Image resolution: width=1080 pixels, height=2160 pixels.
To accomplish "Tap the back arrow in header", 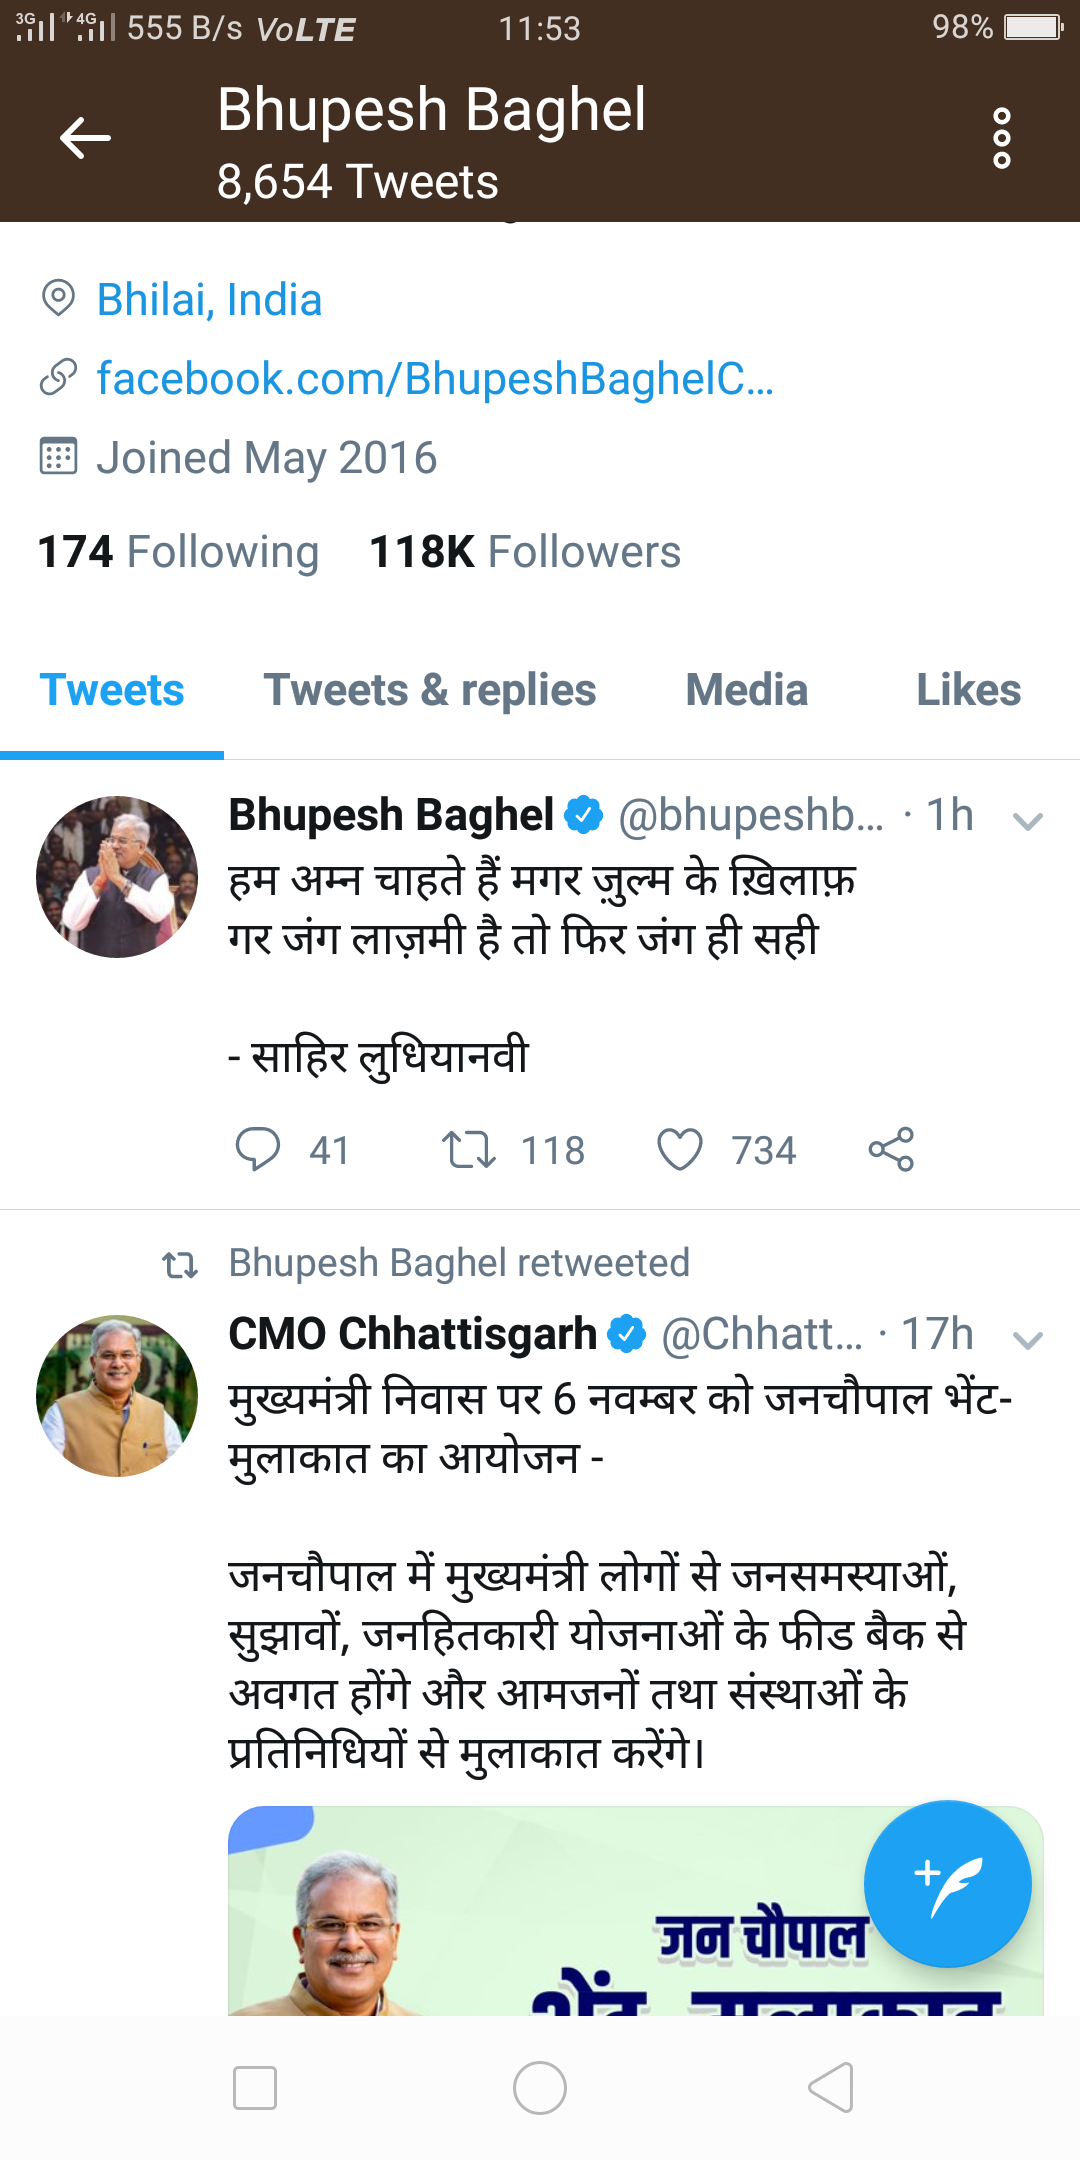I will (85, 138).
